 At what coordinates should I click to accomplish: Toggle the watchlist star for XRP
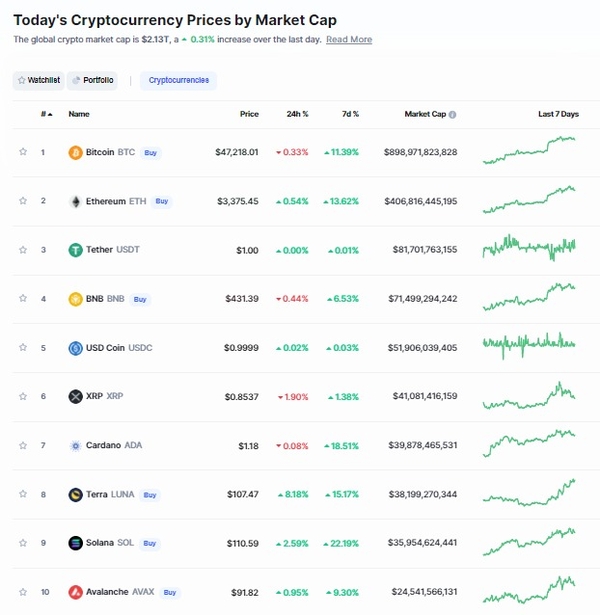pos(23,396)
